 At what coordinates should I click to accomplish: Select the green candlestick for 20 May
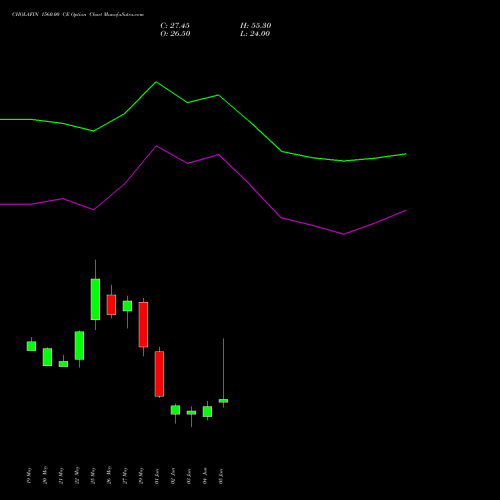click(x=47, y=357)
